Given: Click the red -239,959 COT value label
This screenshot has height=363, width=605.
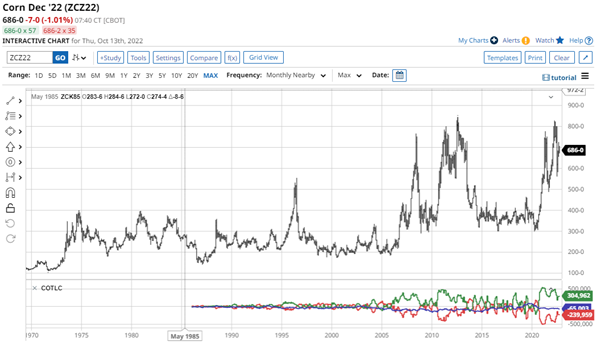Looking at the screenshot, I should pos(578,315).
